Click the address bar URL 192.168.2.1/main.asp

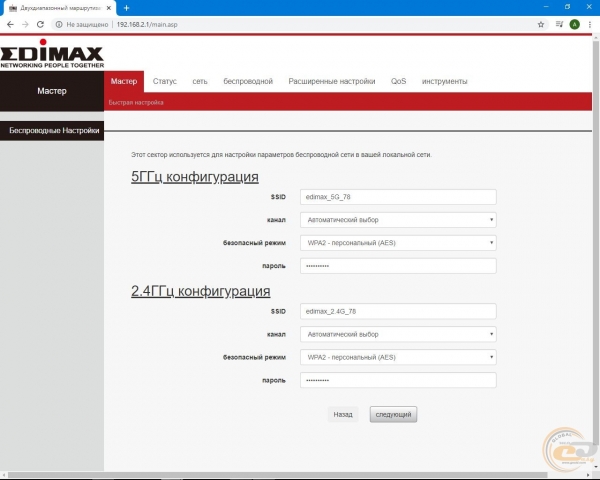(147, 24)
